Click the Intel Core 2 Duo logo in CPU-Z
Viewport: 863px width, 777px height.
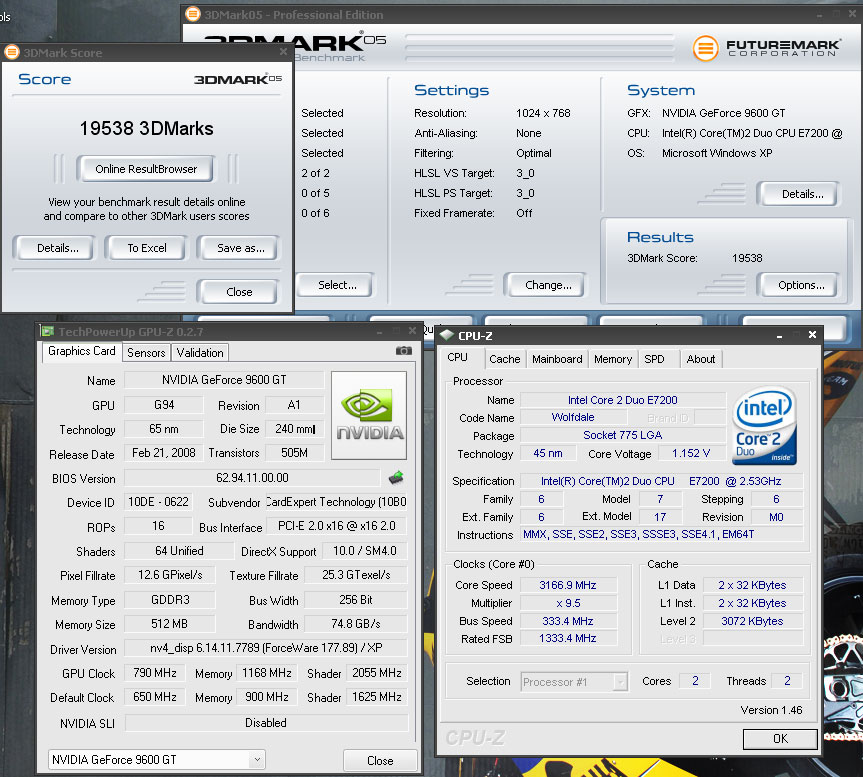(764, 425)
